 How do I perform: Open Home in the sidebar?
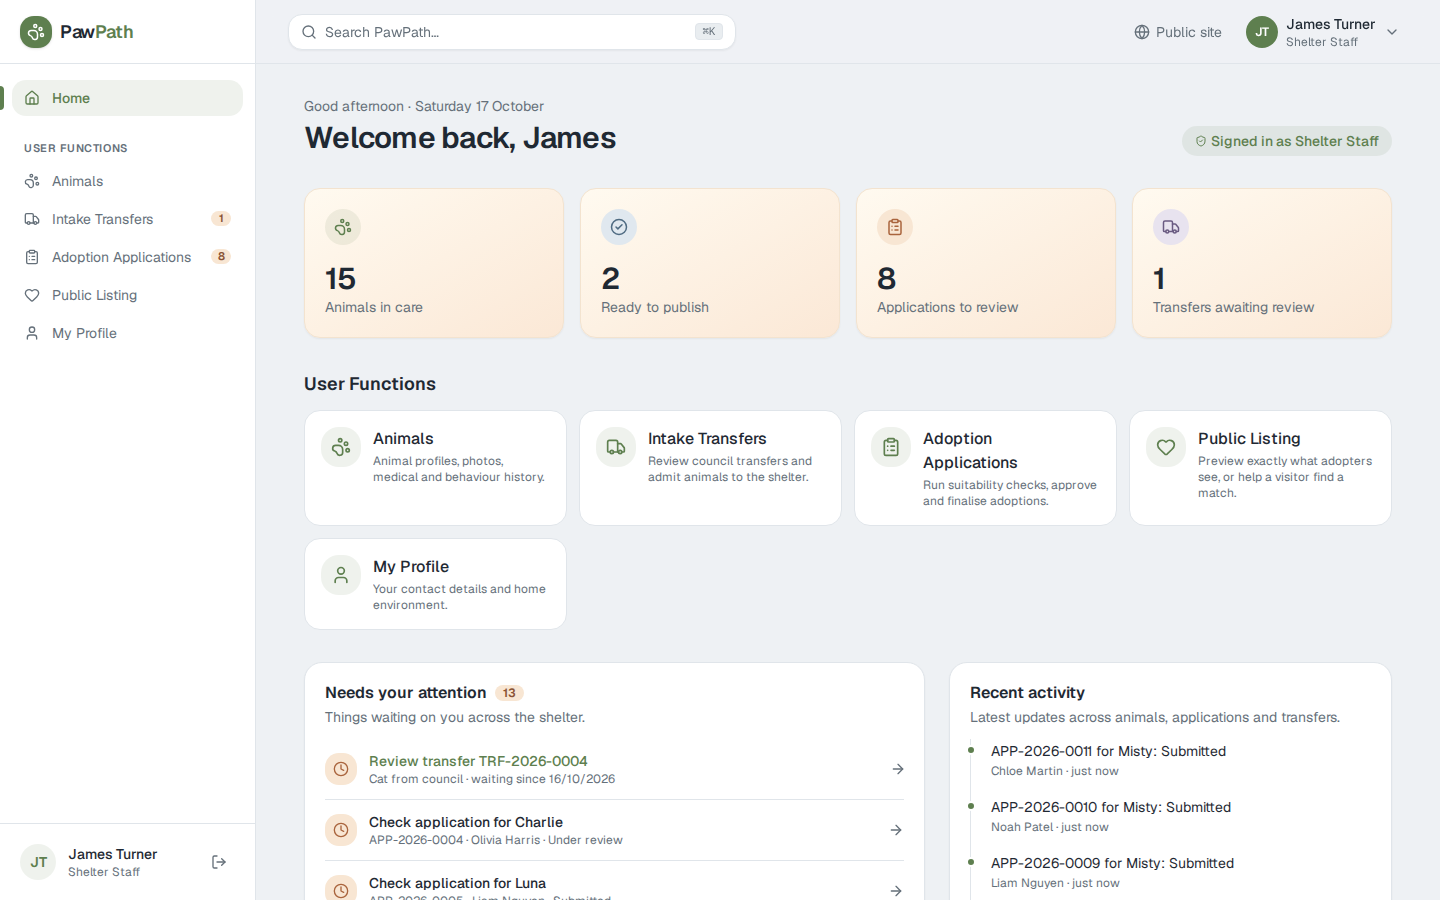pyautogui.click(x=127, y=98)
